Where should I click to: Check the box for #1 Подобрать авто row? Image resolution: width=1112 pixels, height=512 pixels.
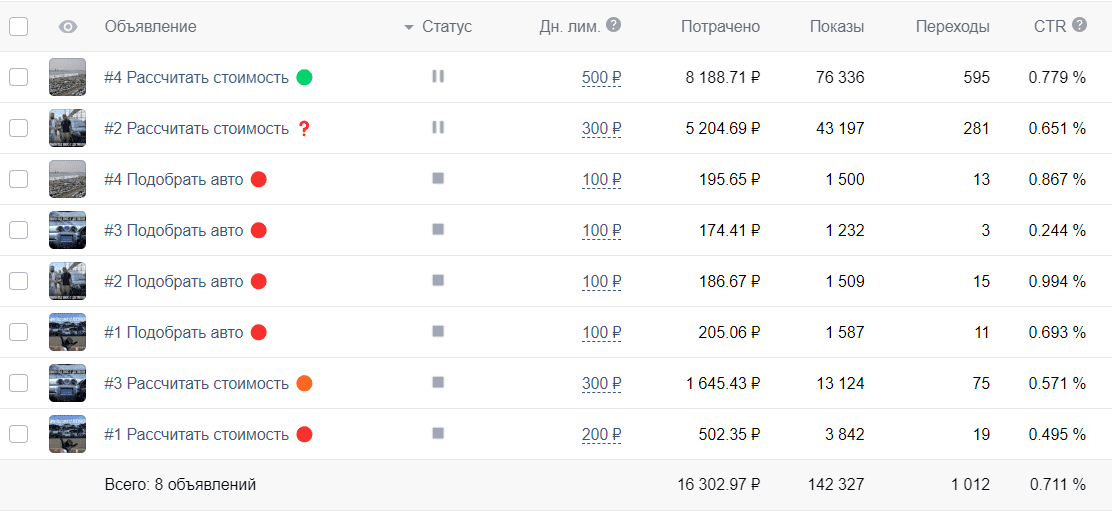coord(18,332)
